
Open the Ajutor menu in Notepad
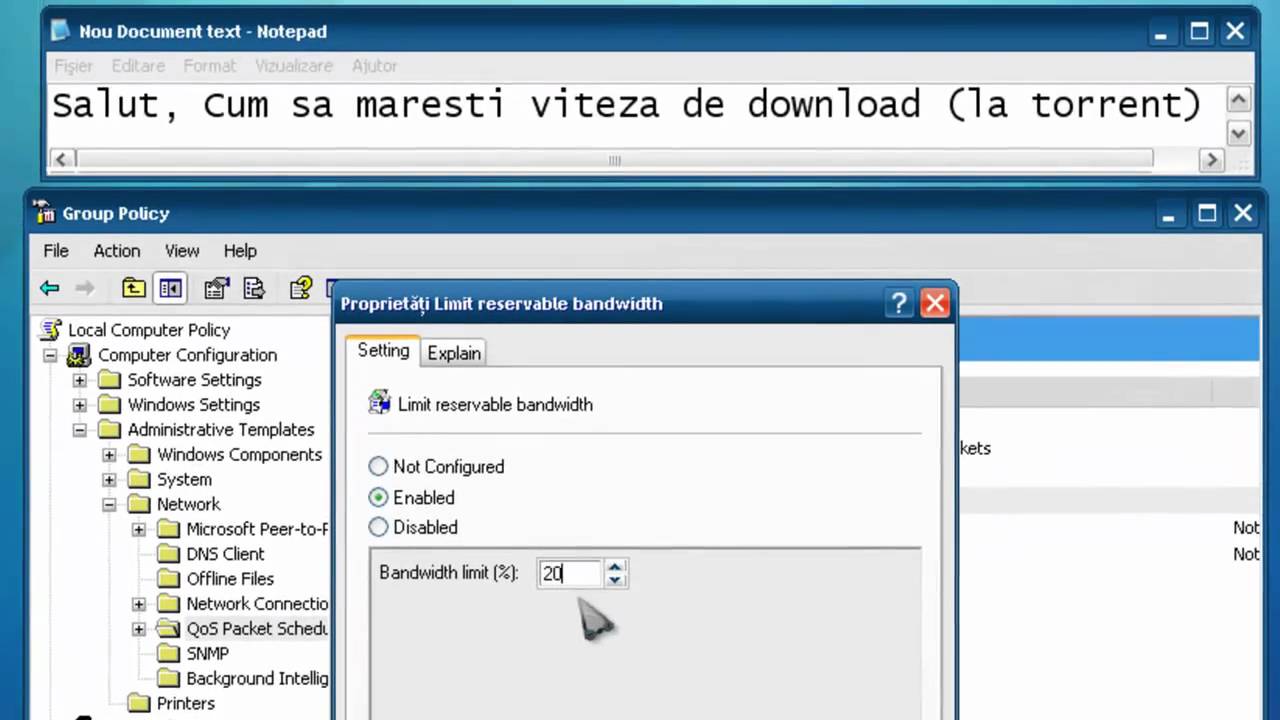(x=375, y=66)
